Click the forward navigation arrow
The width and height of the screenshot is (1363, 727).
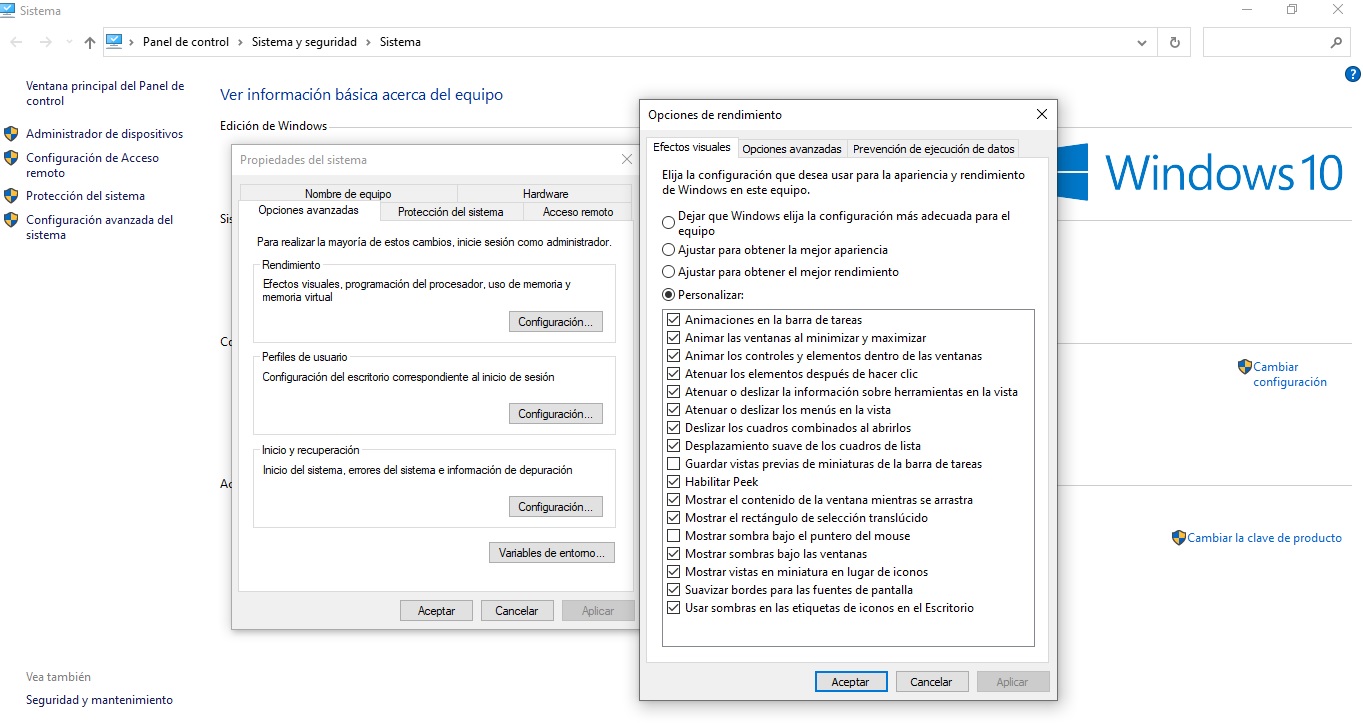pos(45,42)
